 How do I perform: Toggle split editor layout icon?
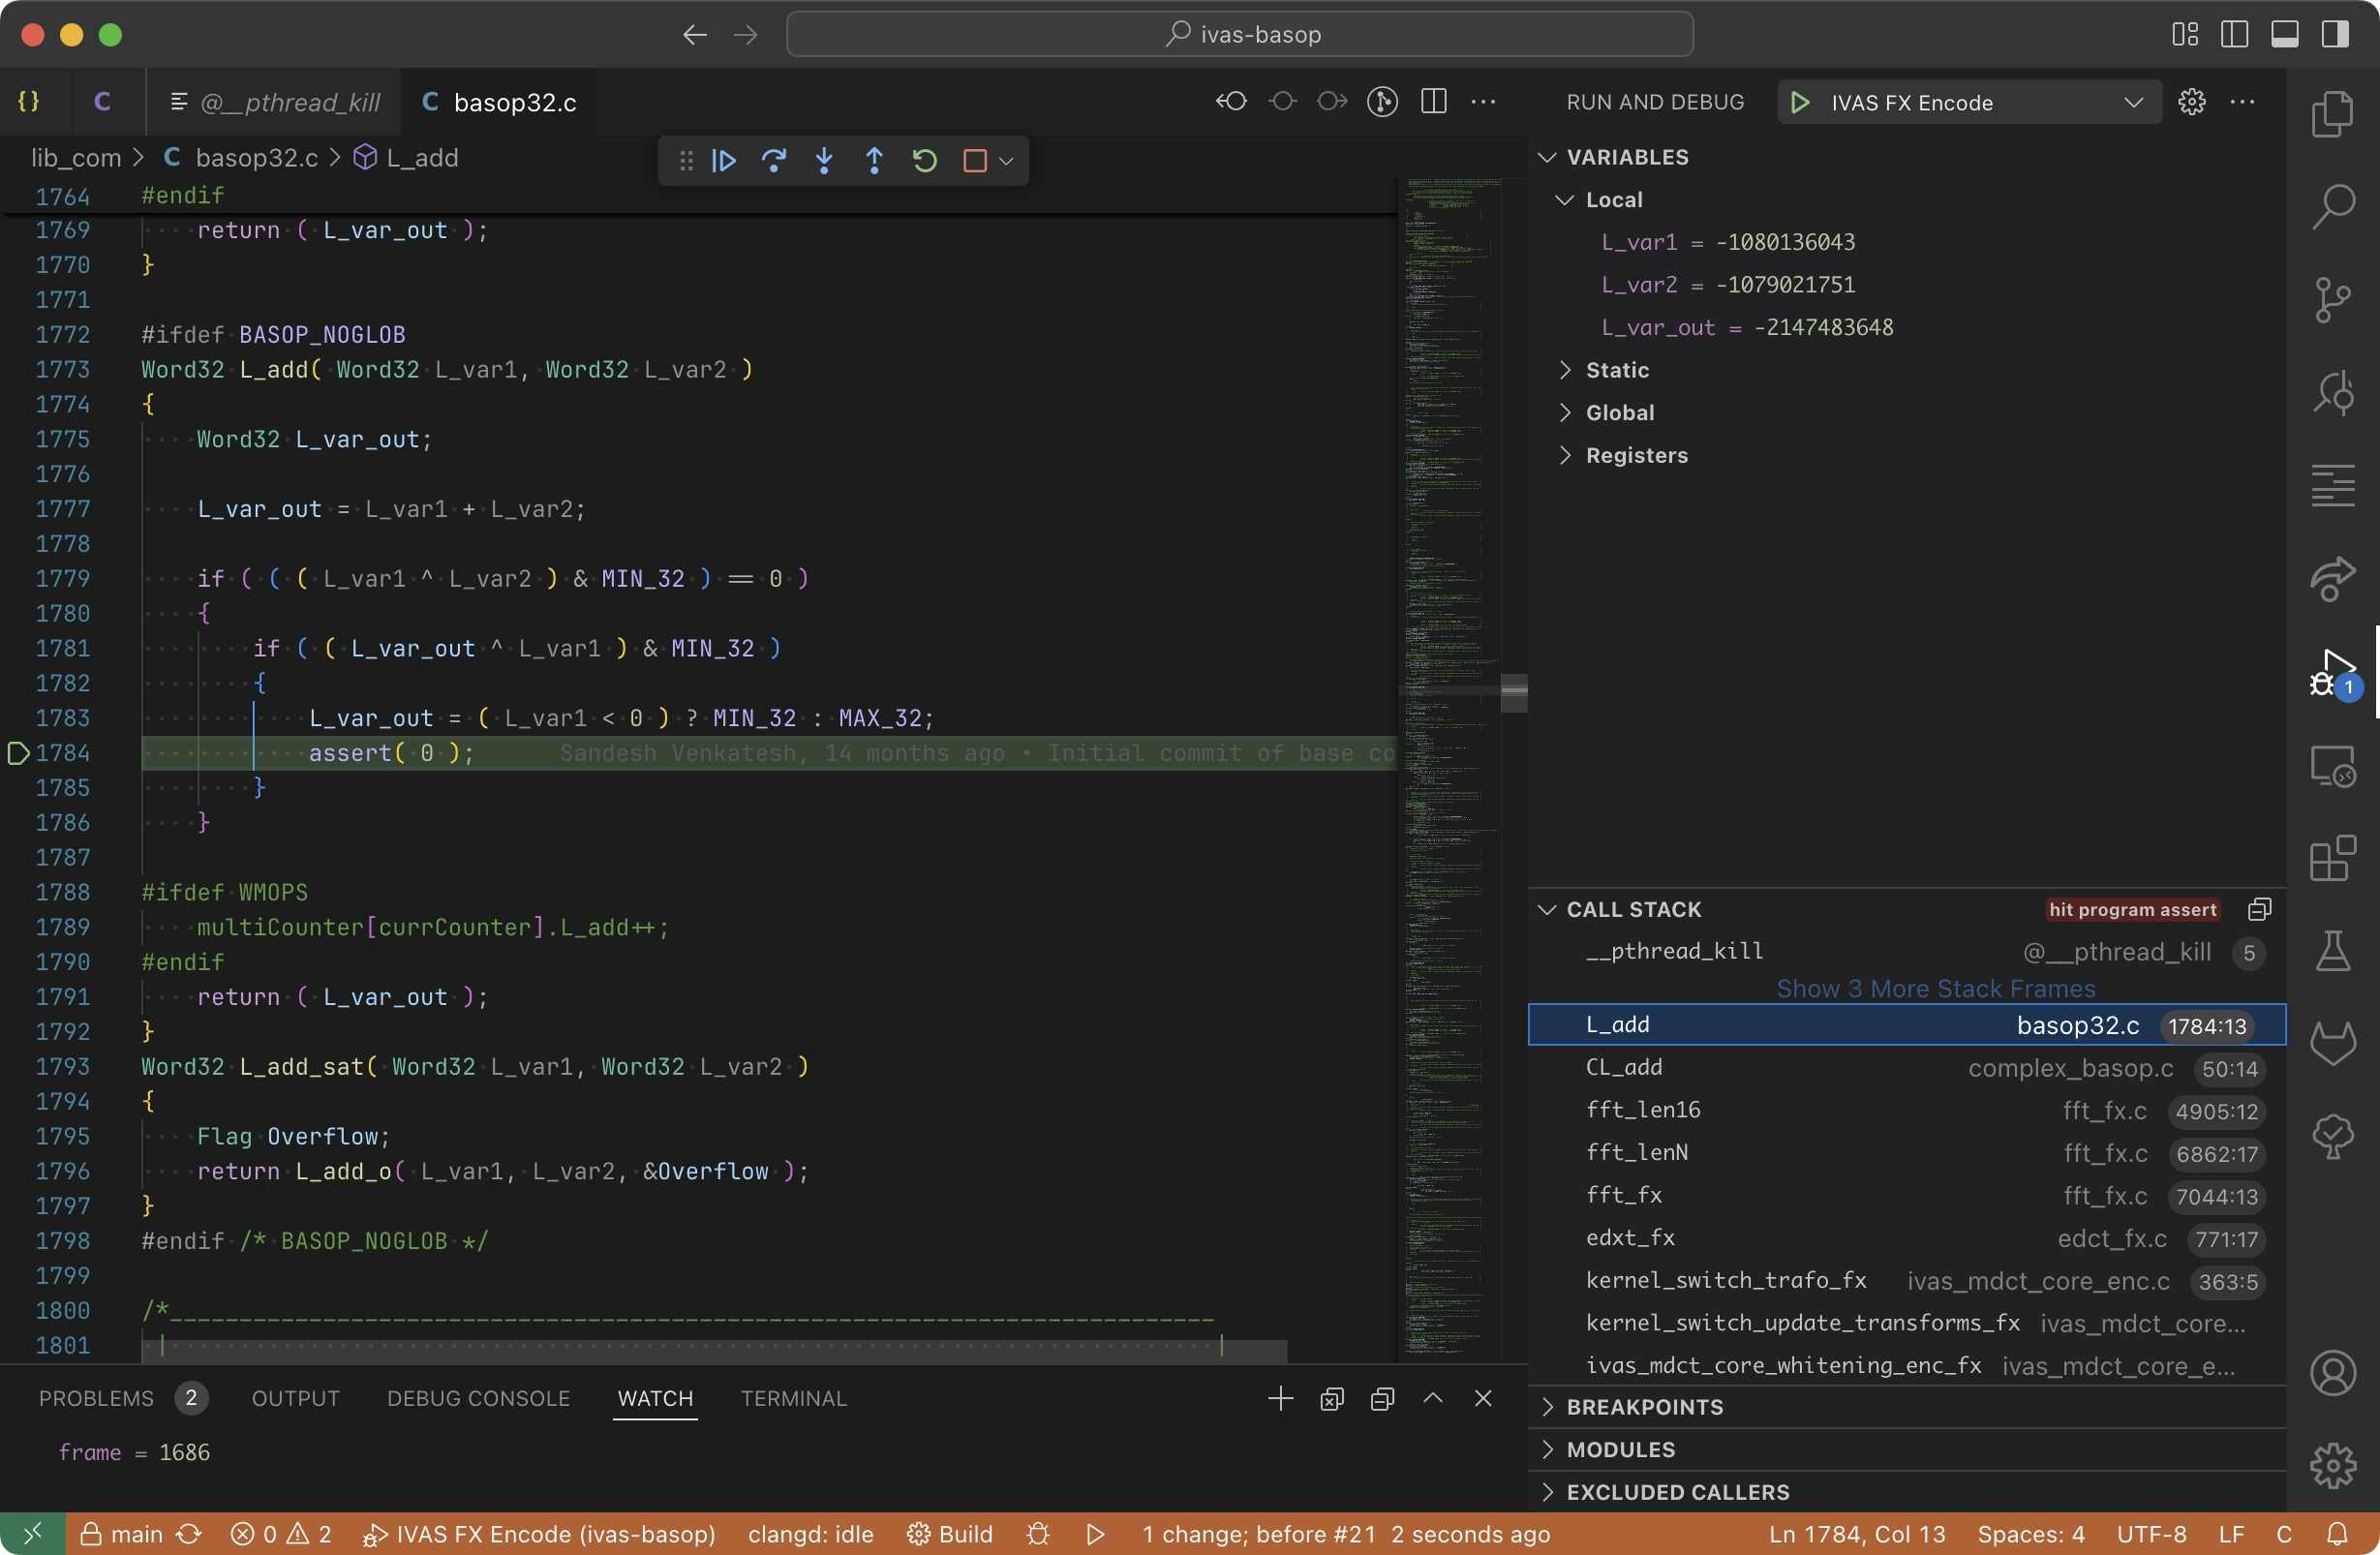[1434, 102]
